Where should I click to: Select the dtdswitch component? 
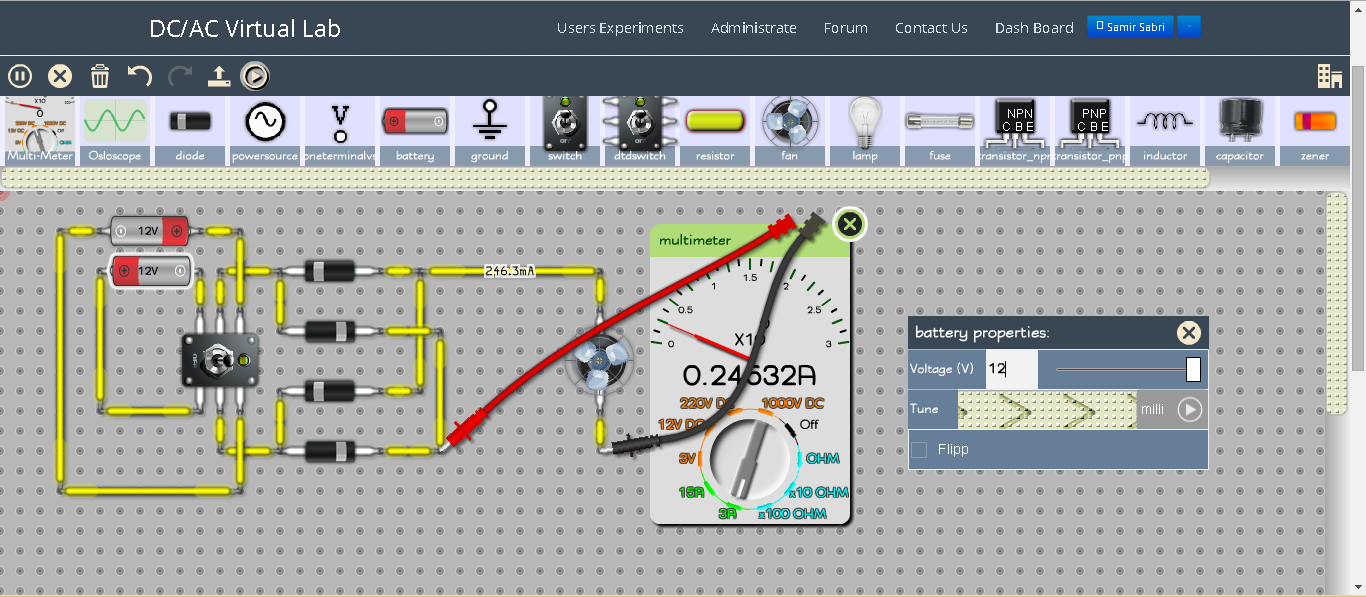(x=640, y=130)
